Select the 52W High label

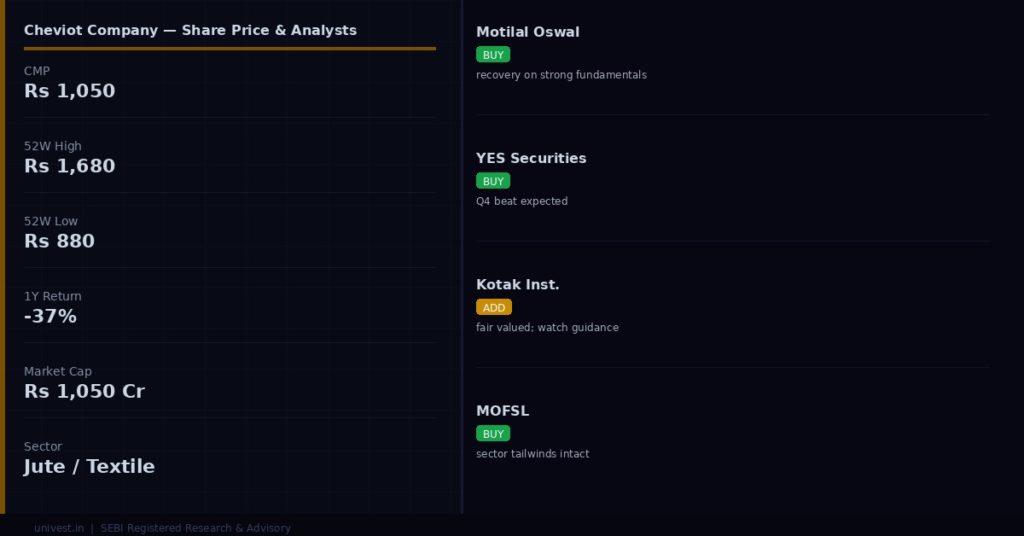tap(53, 146)
